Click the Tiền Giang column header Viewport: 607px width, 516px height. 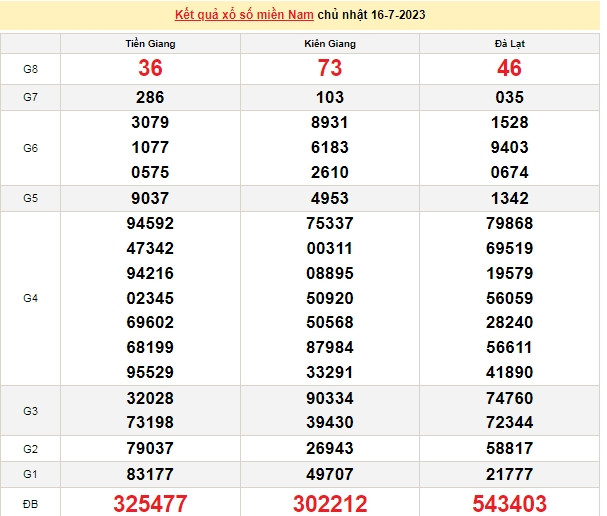pos(150,44)
